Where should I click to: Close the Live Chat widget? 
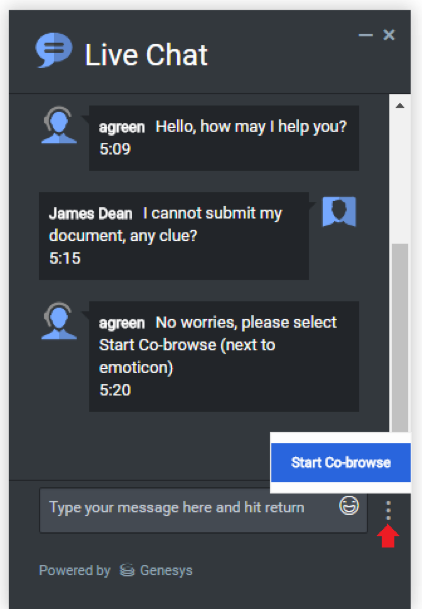click(x=389, y=35)
